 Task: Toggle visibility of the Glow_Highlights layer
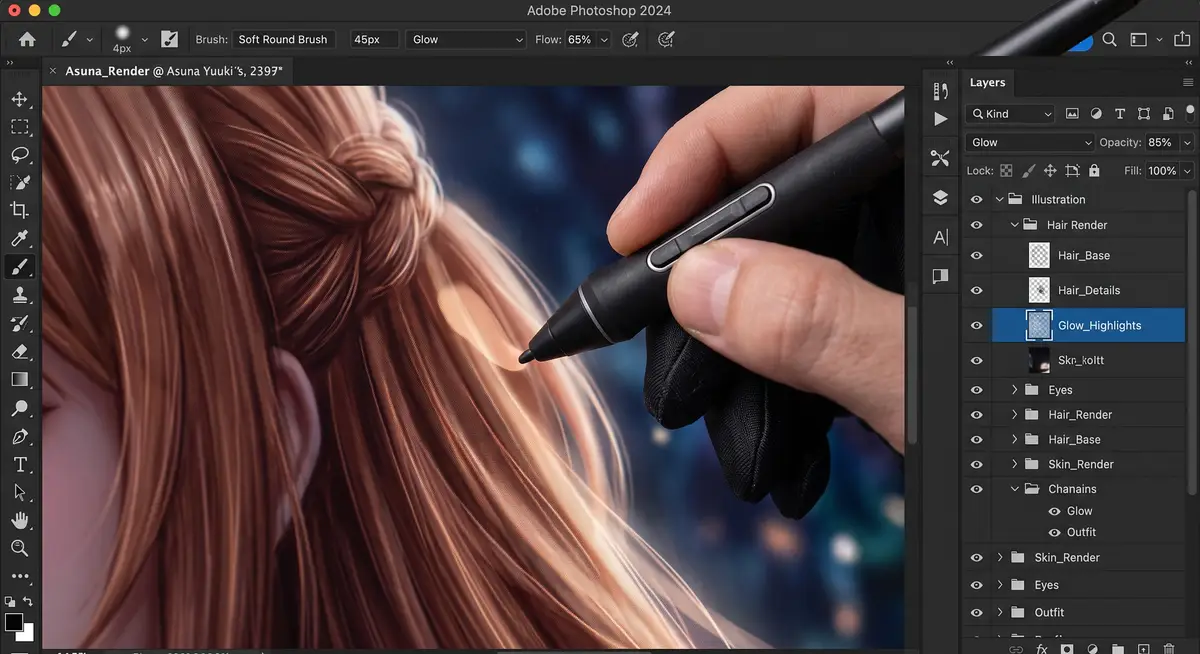pos(977,325)
